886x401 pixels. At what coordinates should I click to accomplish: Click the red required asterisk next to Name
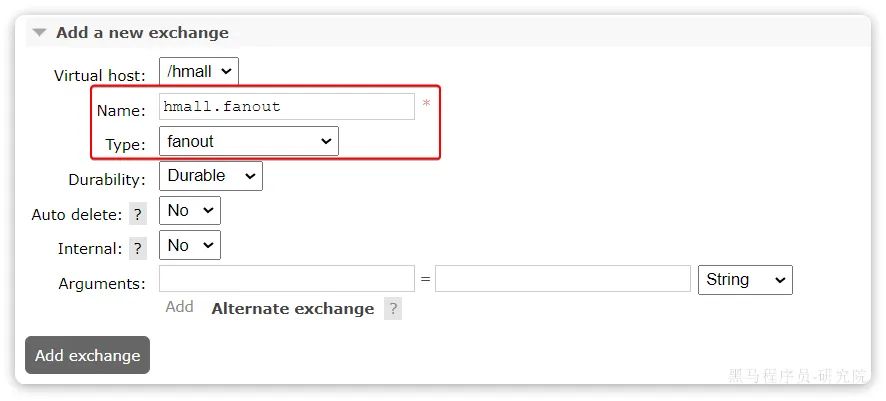426,105
